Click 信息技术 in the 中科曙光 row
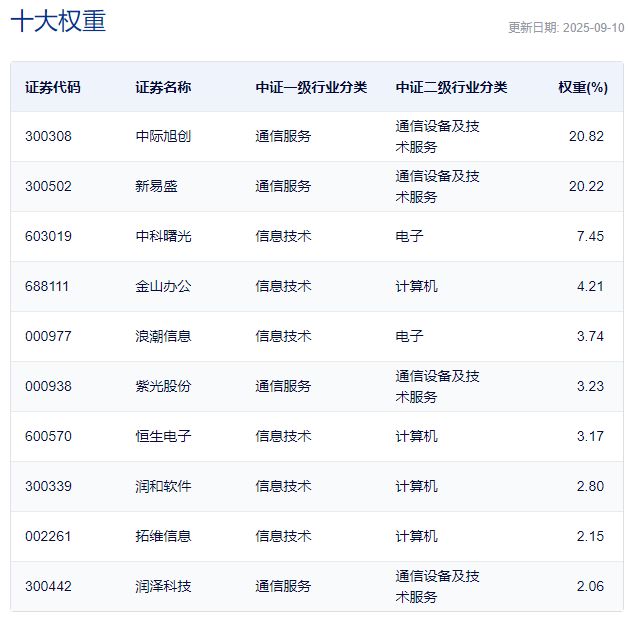 pyautogui.click(x=283, y=236)
